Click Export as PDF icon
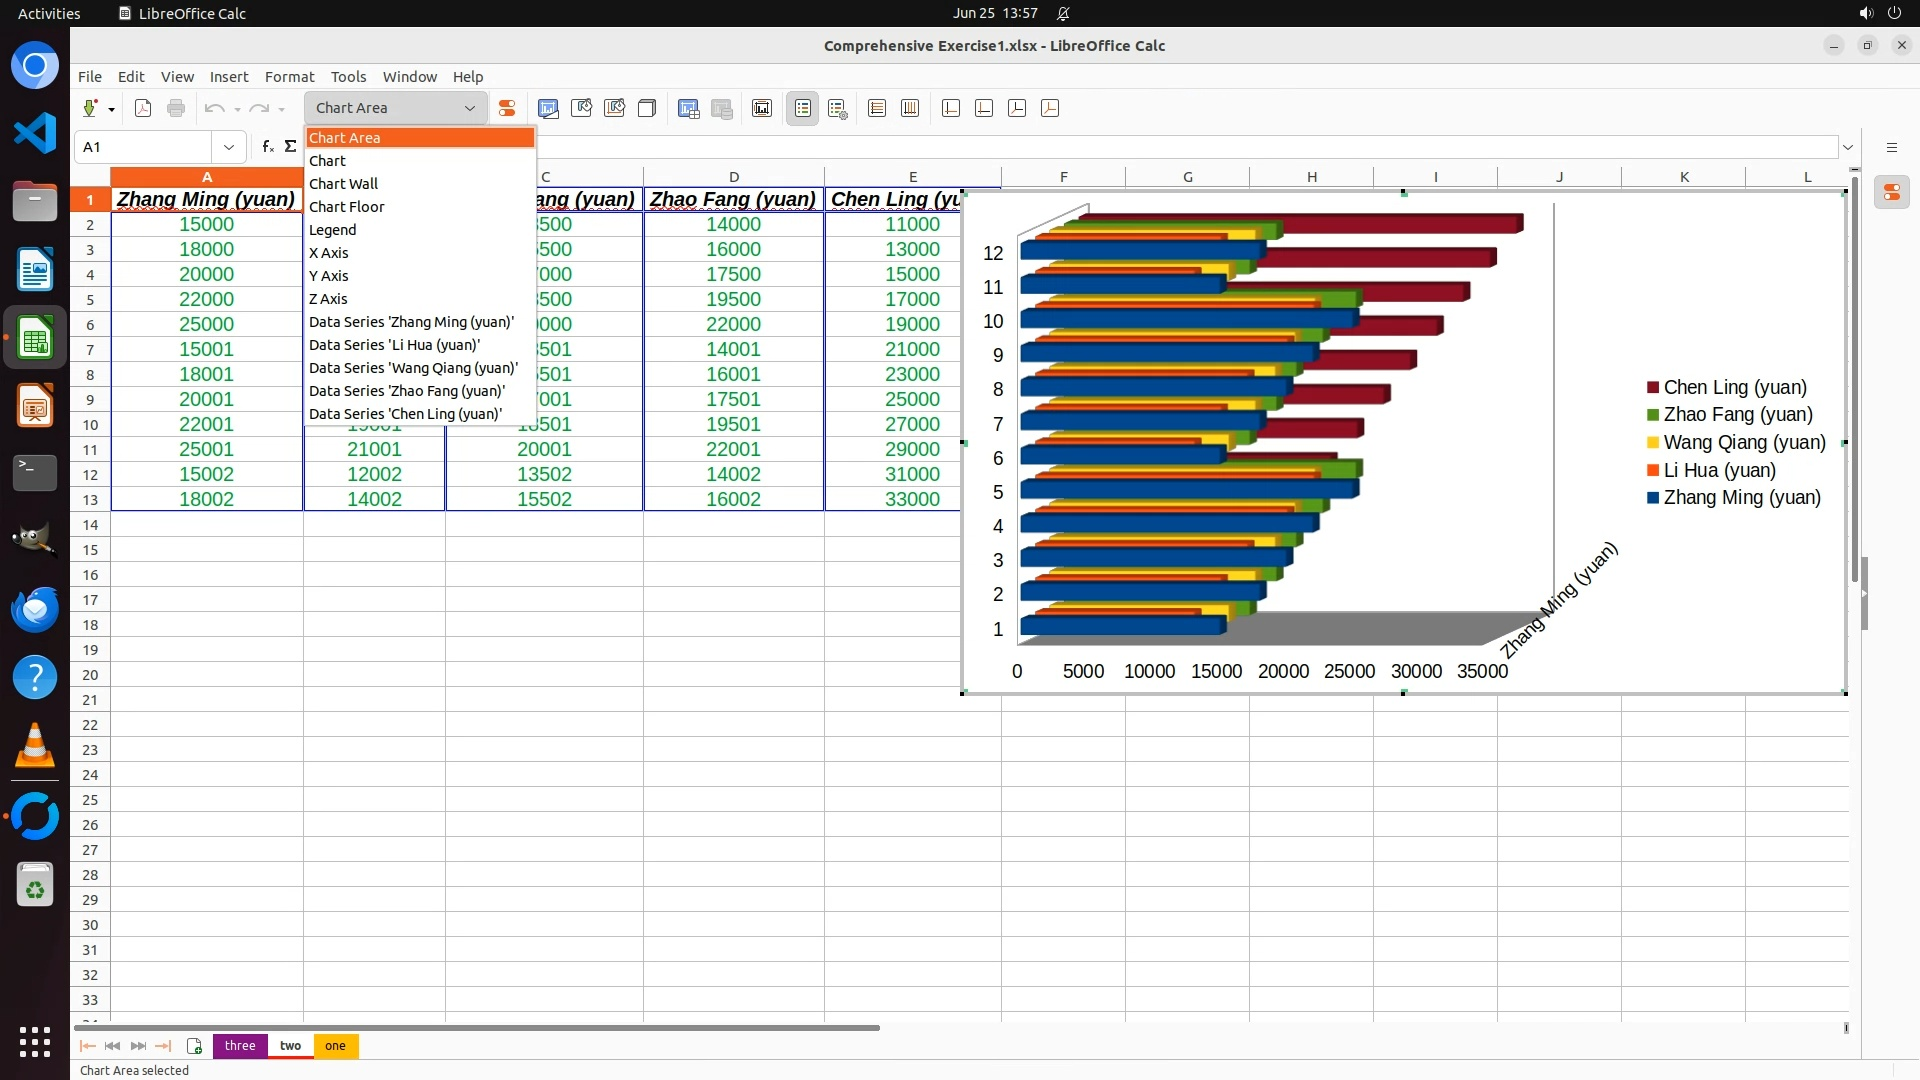 (x=143, y=108)
